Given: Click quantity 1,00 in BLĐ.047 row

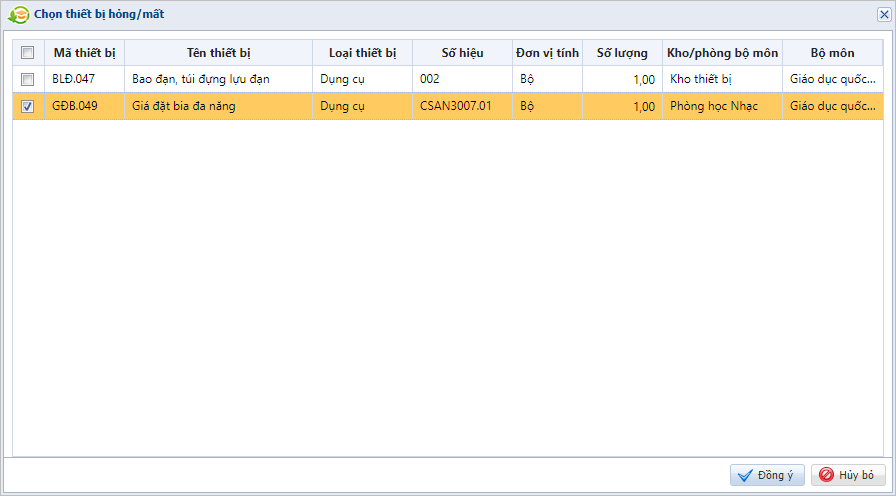Looking at the screenshot, I should 622,79.
